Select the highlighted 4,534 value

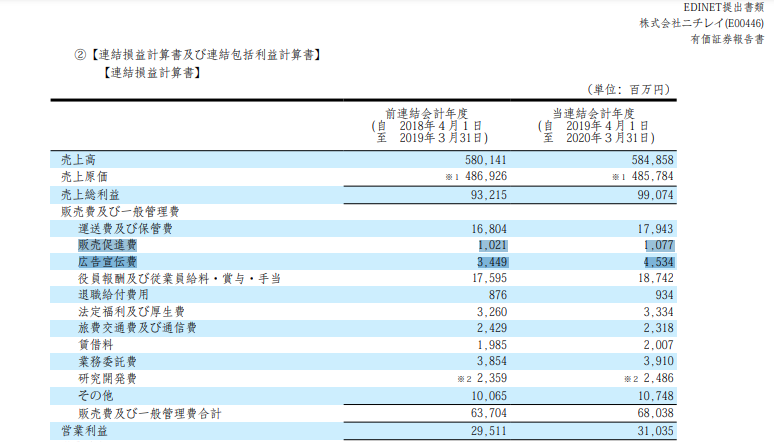(659, 262)
